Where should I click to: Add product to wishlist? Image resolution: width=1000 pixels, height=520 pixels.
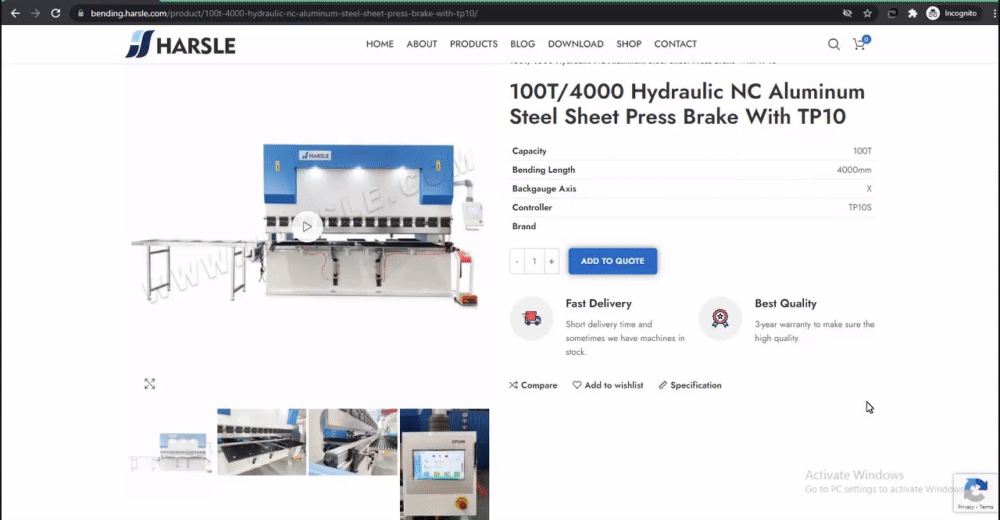[x=608, y=385]
